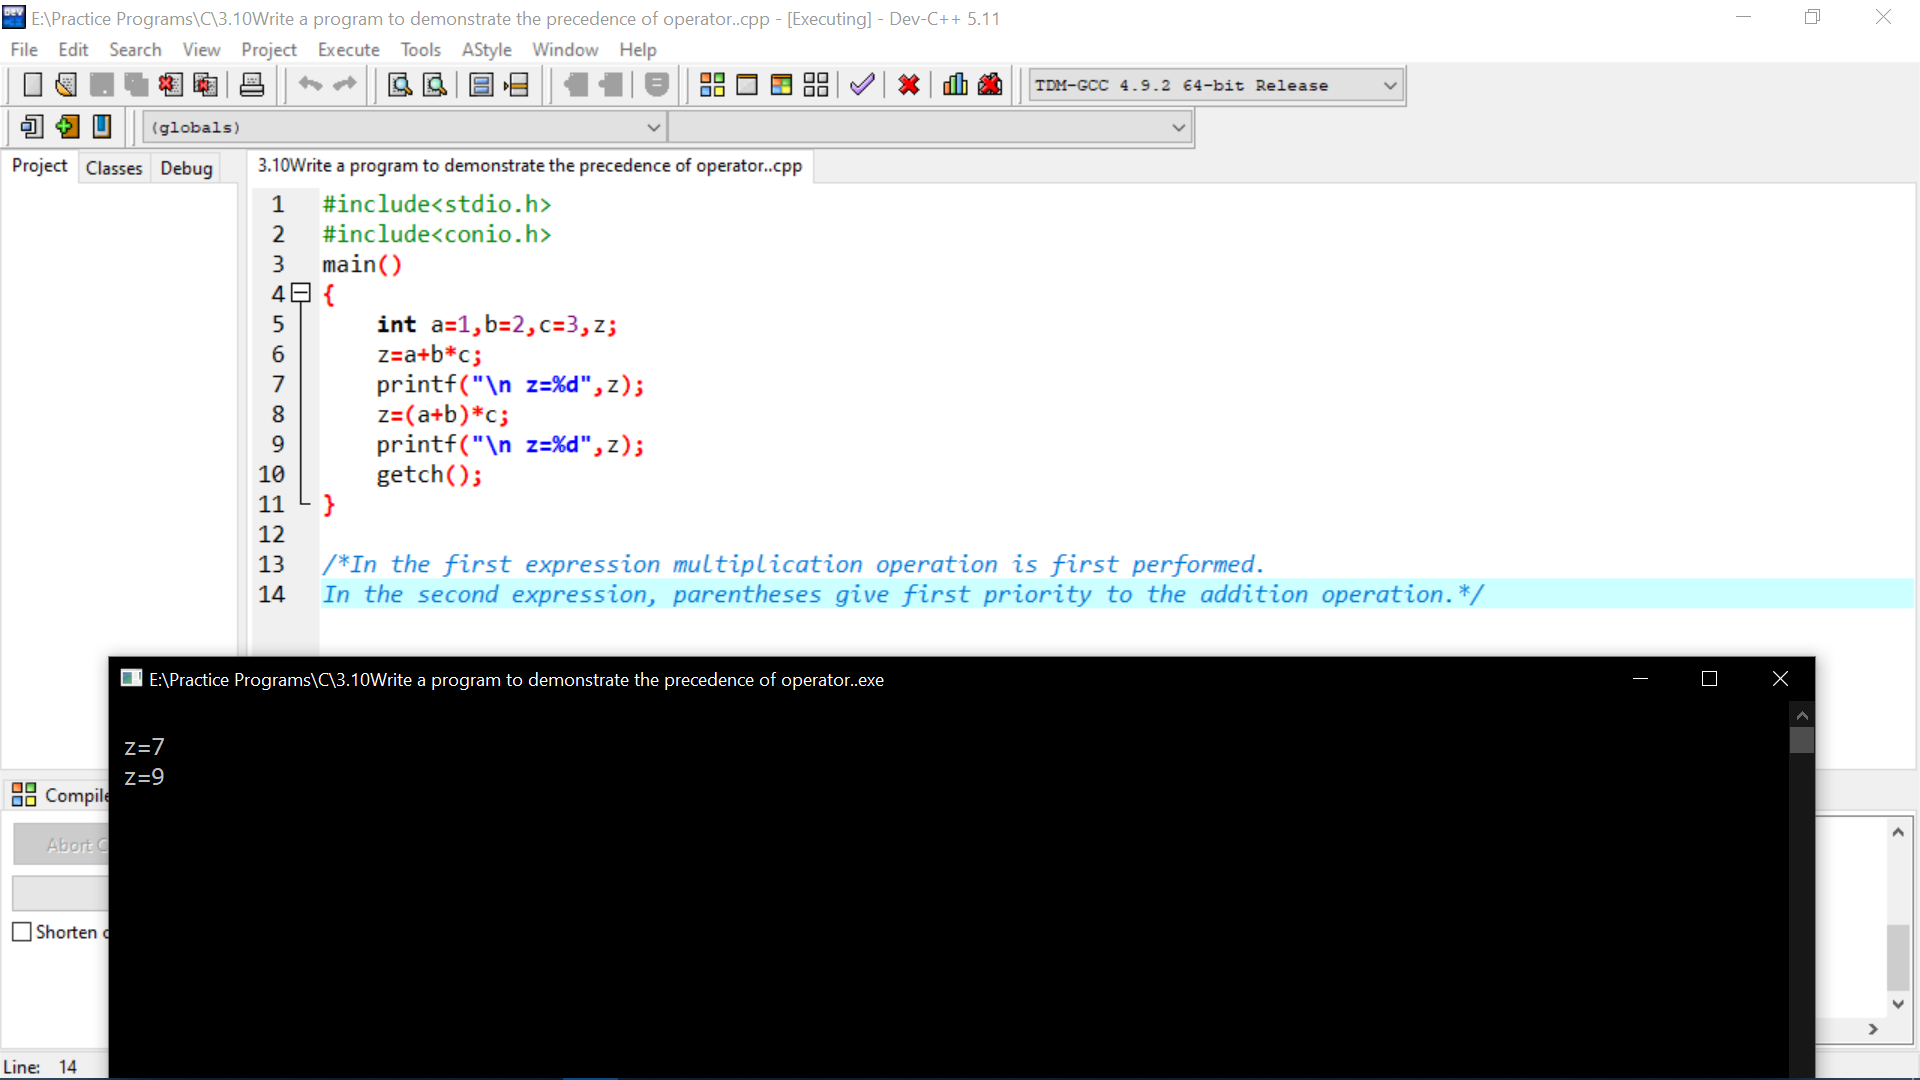This screenshot has width=1920, height=1080.
Task: Click the Toggle Bookmark icon
Action: tap(101, 127)
